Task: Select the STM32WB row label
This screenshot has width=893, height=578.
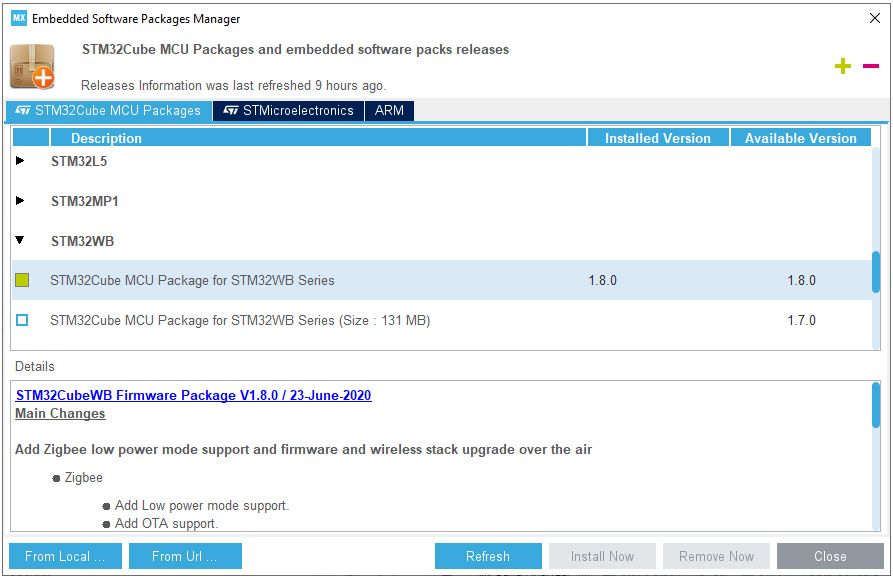Action: pyautogui.click(x=83, y=241)
